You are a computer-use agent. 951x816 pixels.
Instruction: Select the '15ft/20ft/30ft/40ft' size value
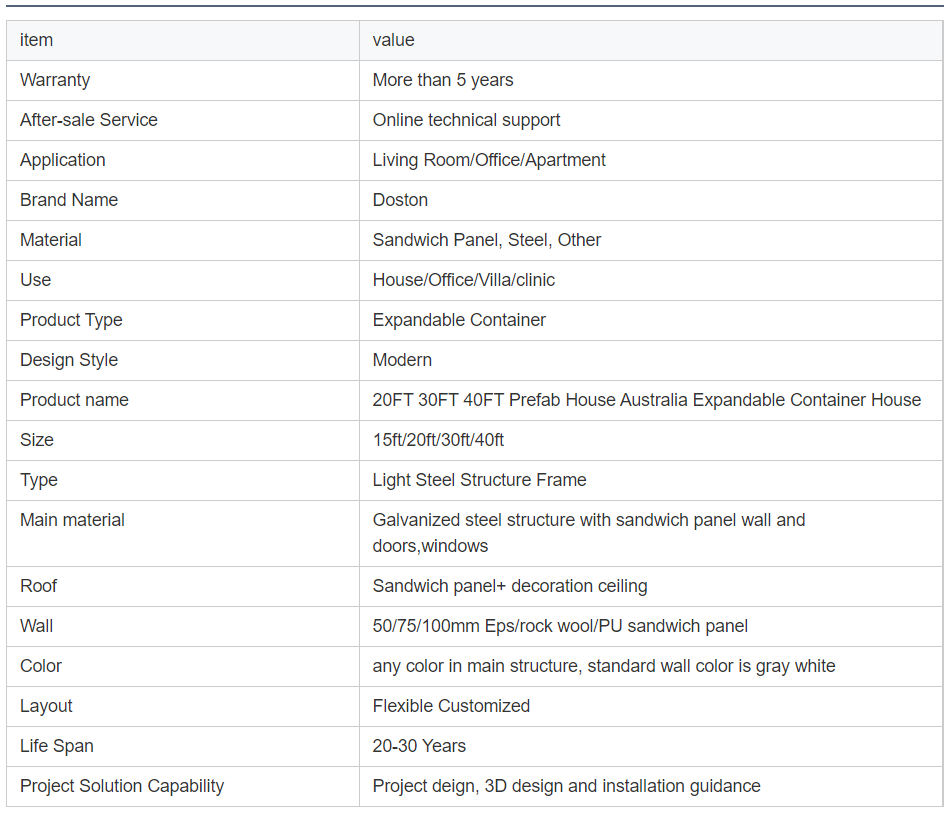(x=438, y=440)
